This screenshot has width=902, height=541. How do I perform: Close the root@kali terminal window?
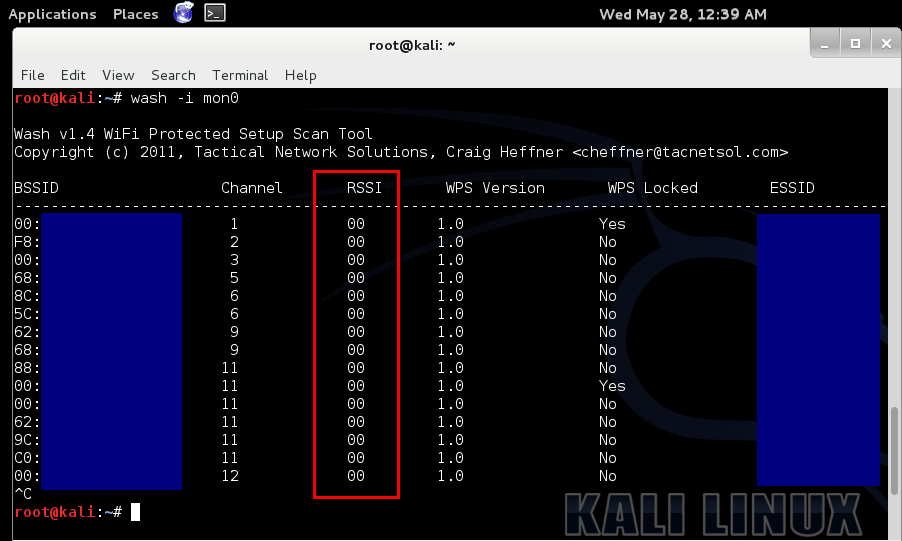point(885,43)
